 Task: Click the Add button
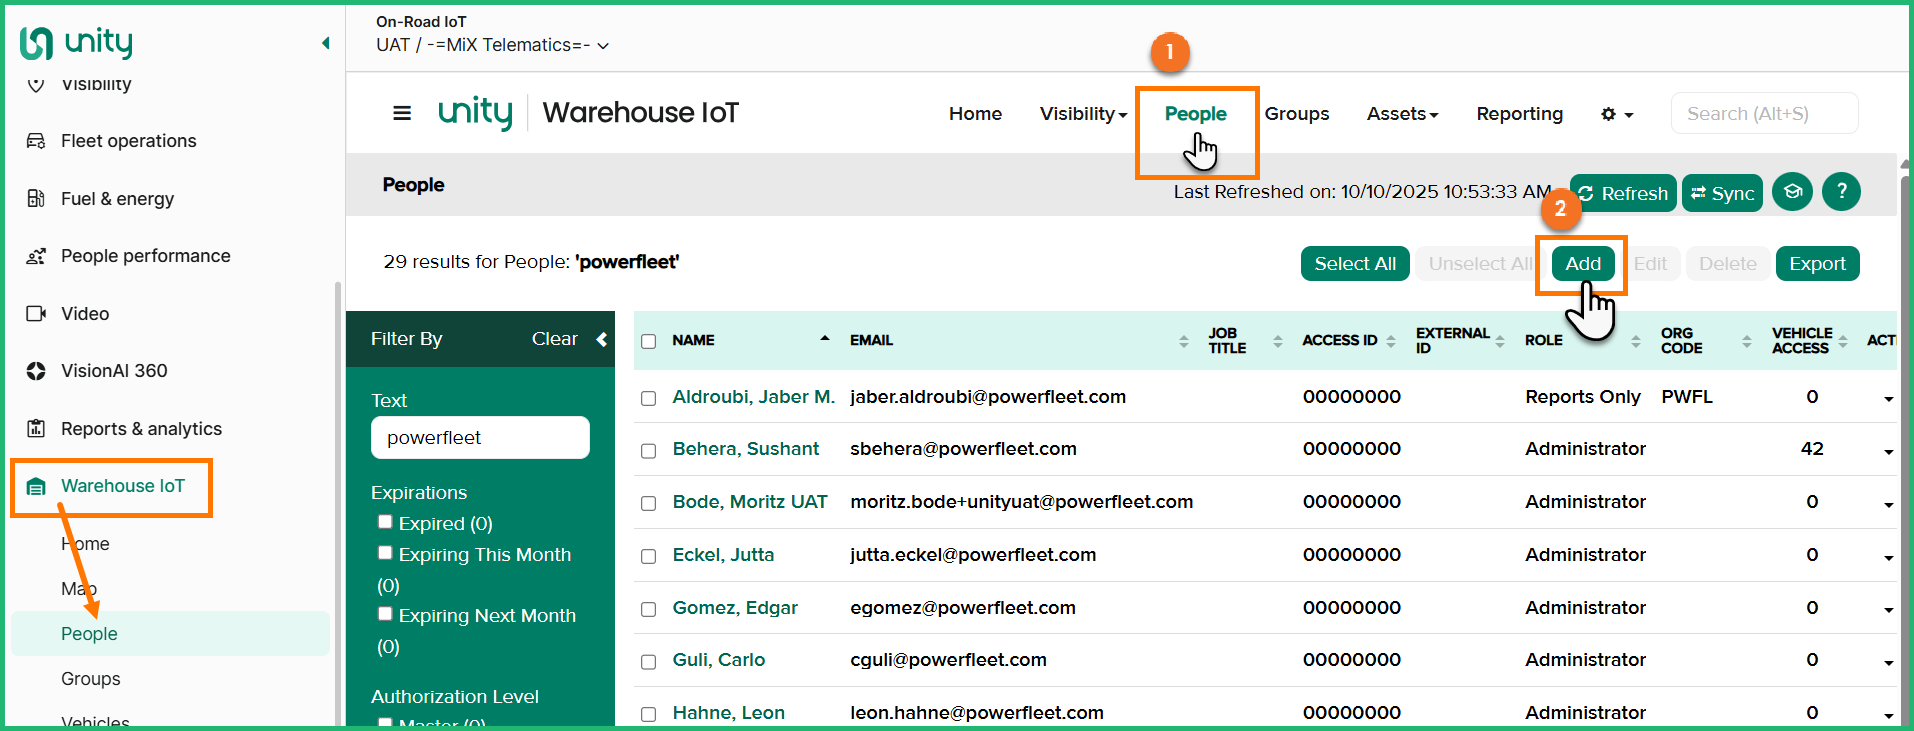pos(1582,264)
